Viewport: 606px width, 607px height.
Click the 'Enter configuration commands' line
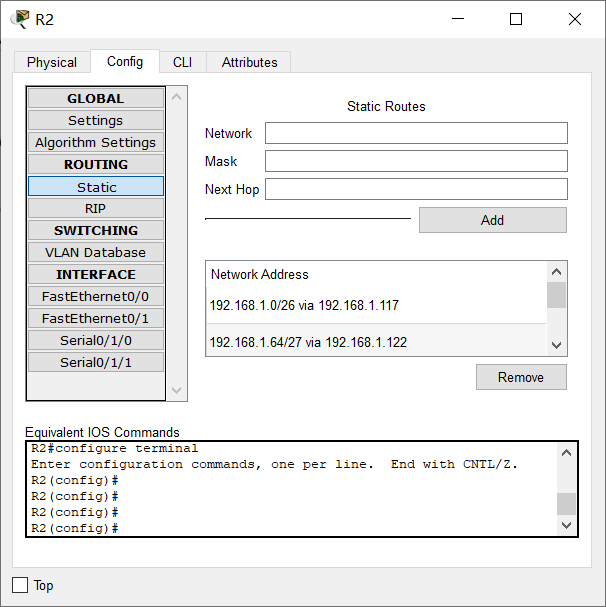pos(274,464)
